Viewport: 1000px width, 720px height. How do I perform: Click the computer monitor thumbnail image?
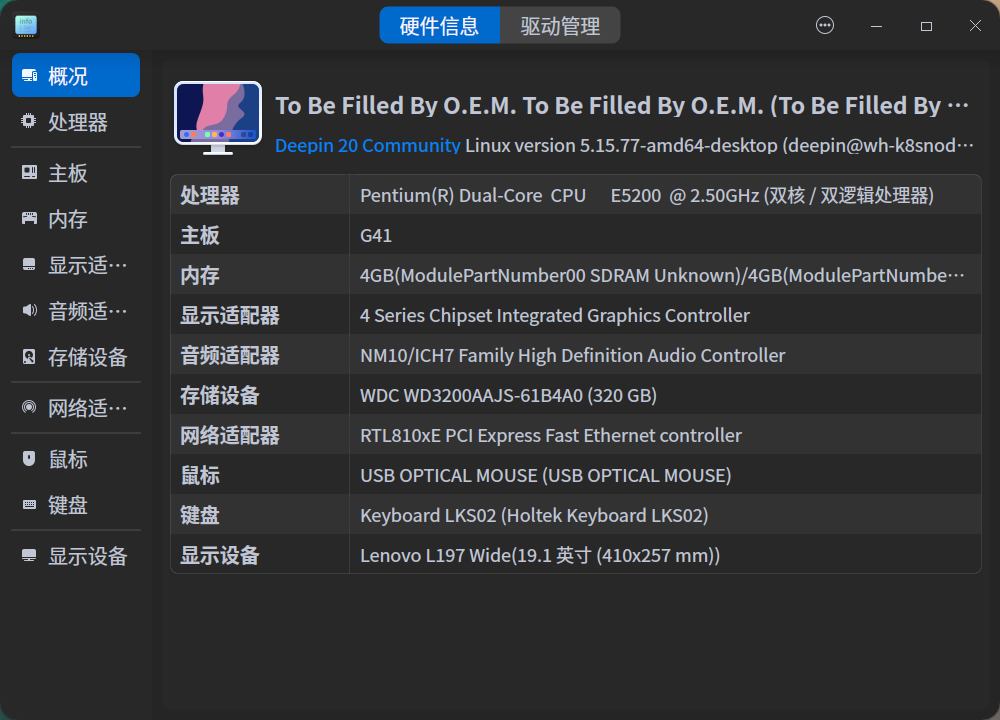point(218,118)
